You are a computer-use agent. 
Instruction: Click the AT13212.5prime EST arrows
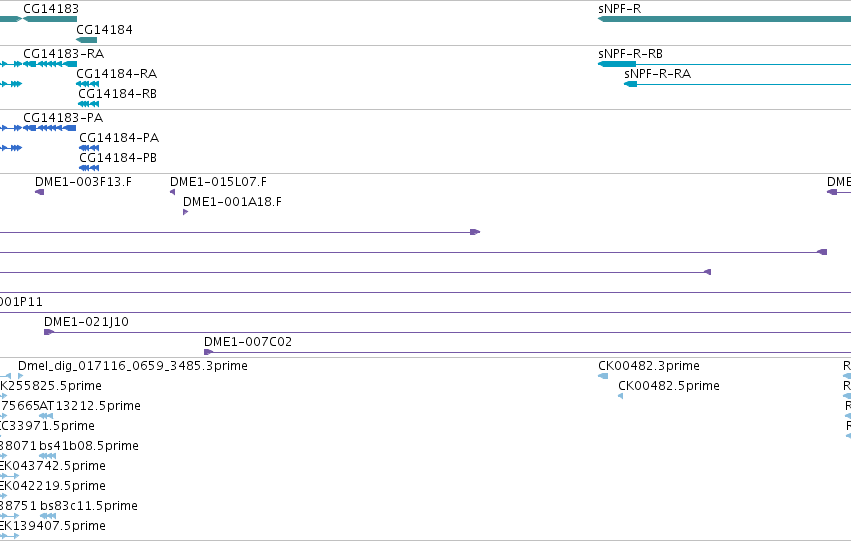point(46,416)
